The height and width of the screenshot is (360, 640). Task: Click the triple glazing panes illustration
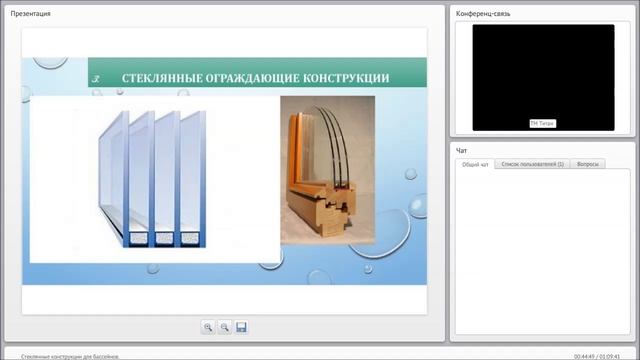(152, 179)
